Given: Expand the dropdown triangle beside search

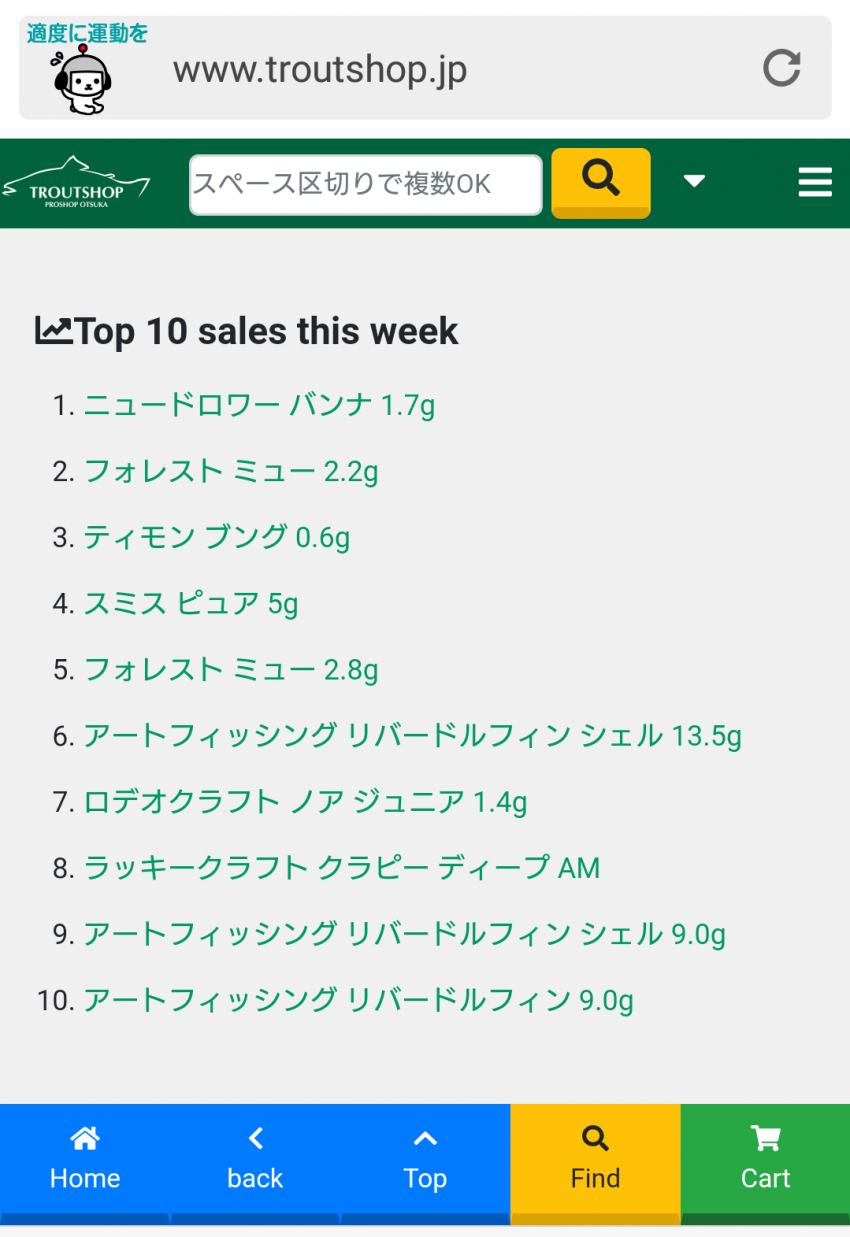Looking at the screenshot, I should (x=694, y=181).
